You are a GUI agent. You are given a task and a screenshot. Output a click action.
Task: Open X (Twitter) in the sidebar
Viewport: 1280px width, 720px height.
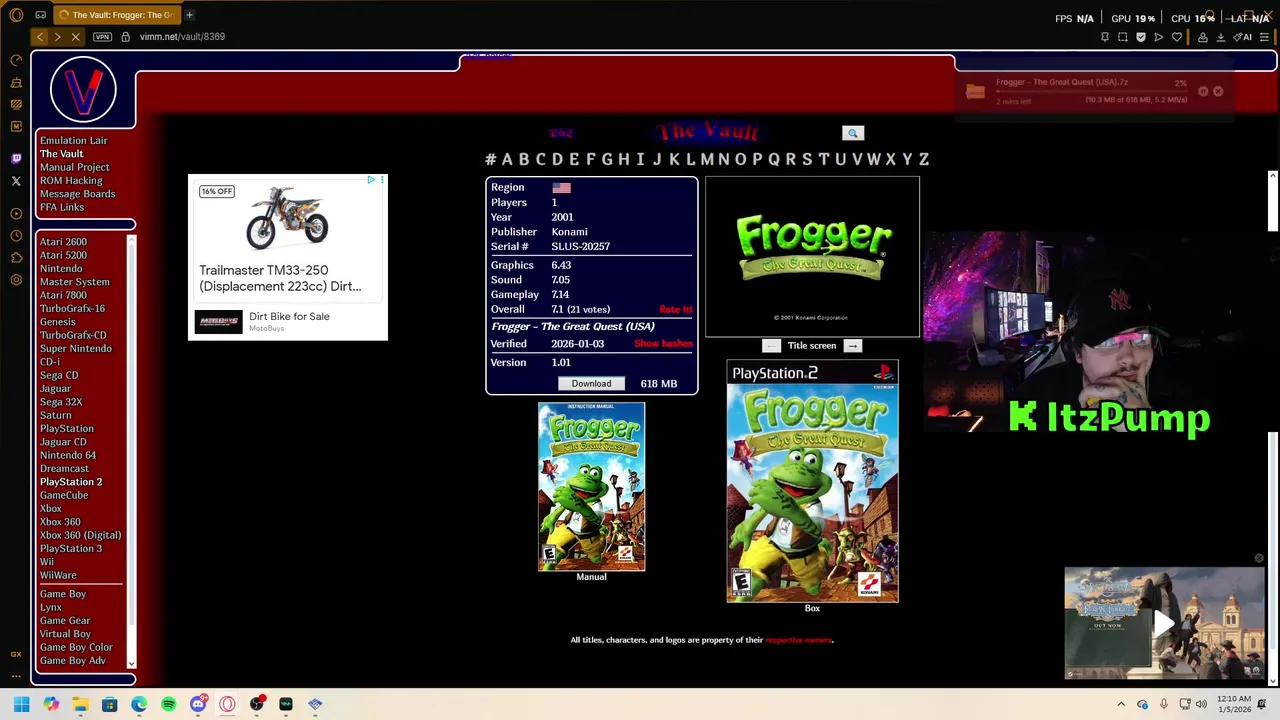point(16,181)
